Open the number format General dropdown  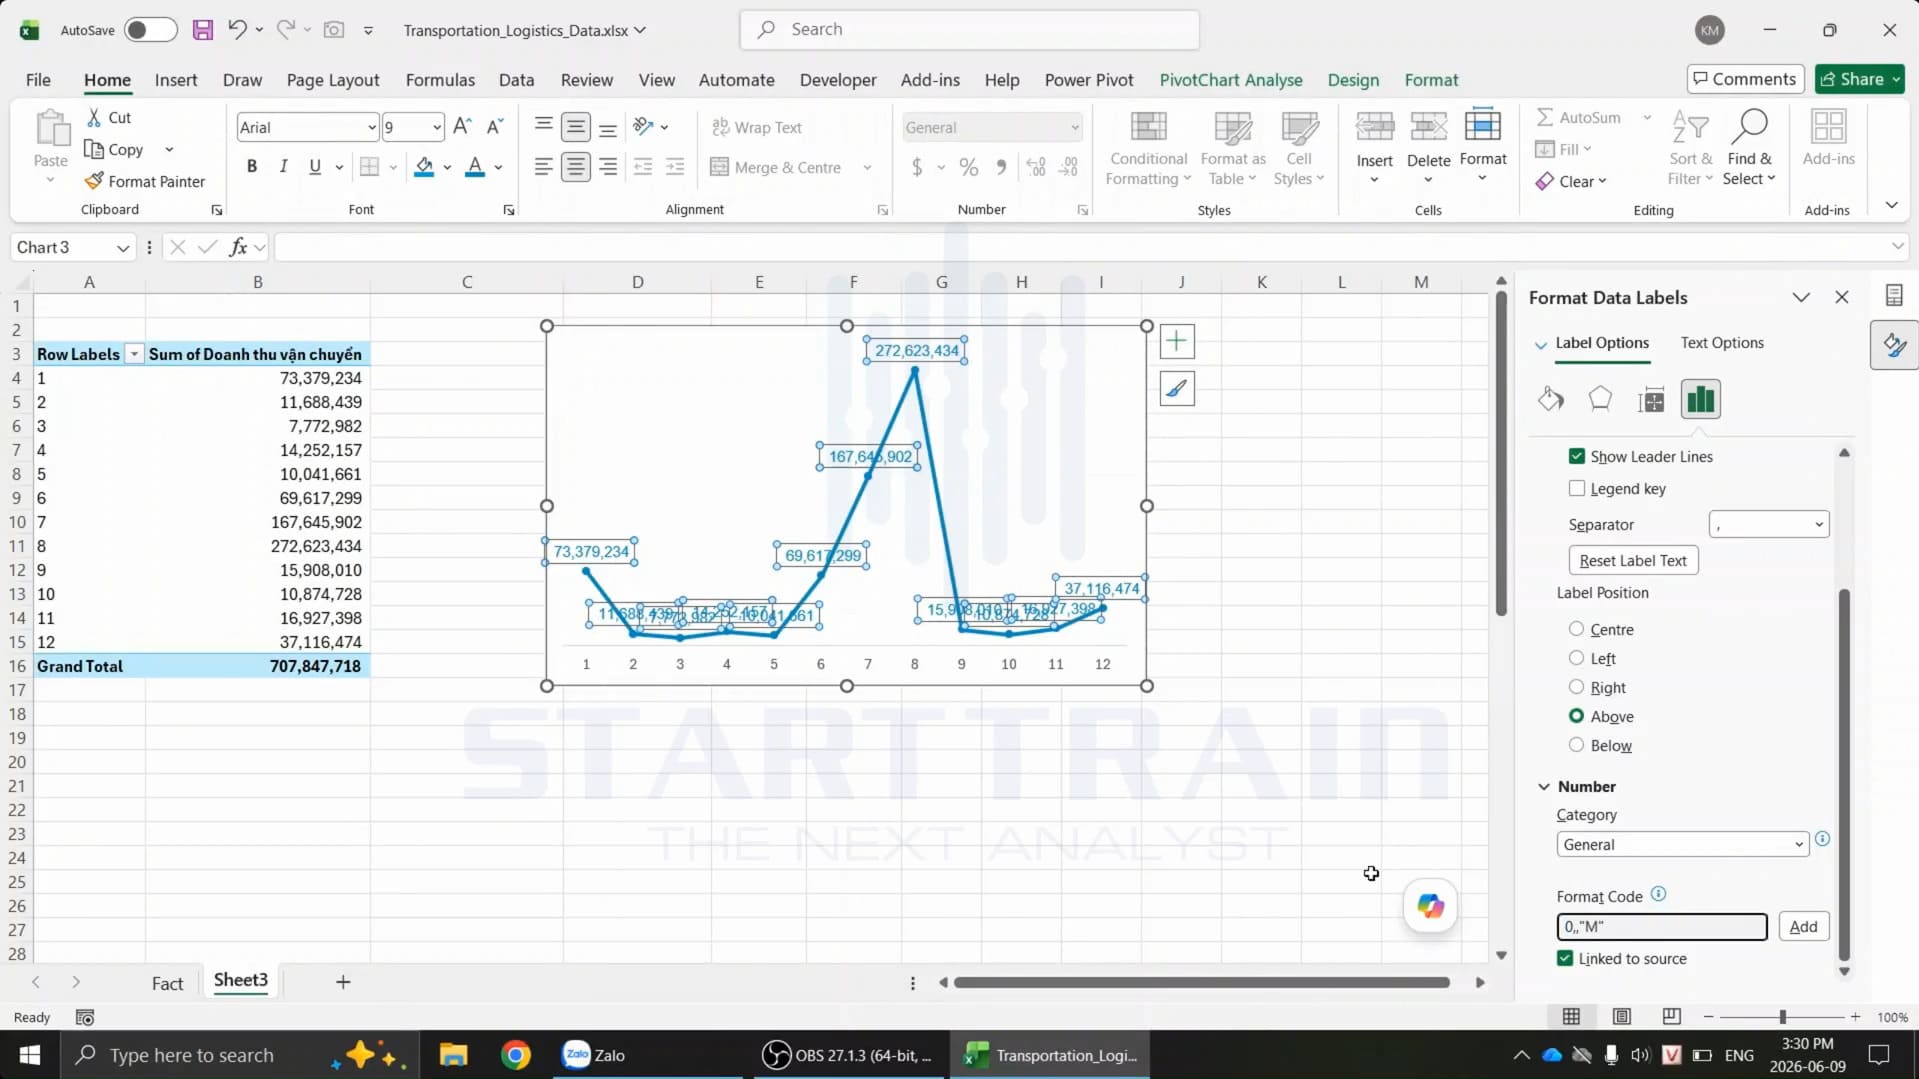point(1074,127)
